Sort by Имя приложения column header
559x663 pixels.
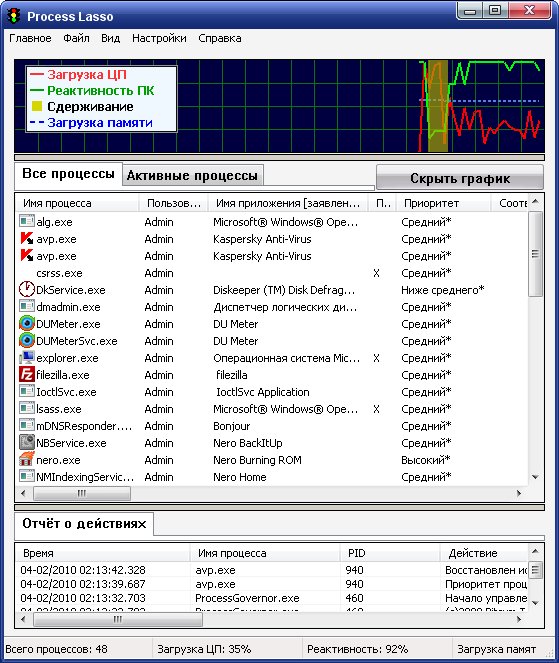[288, 203]
